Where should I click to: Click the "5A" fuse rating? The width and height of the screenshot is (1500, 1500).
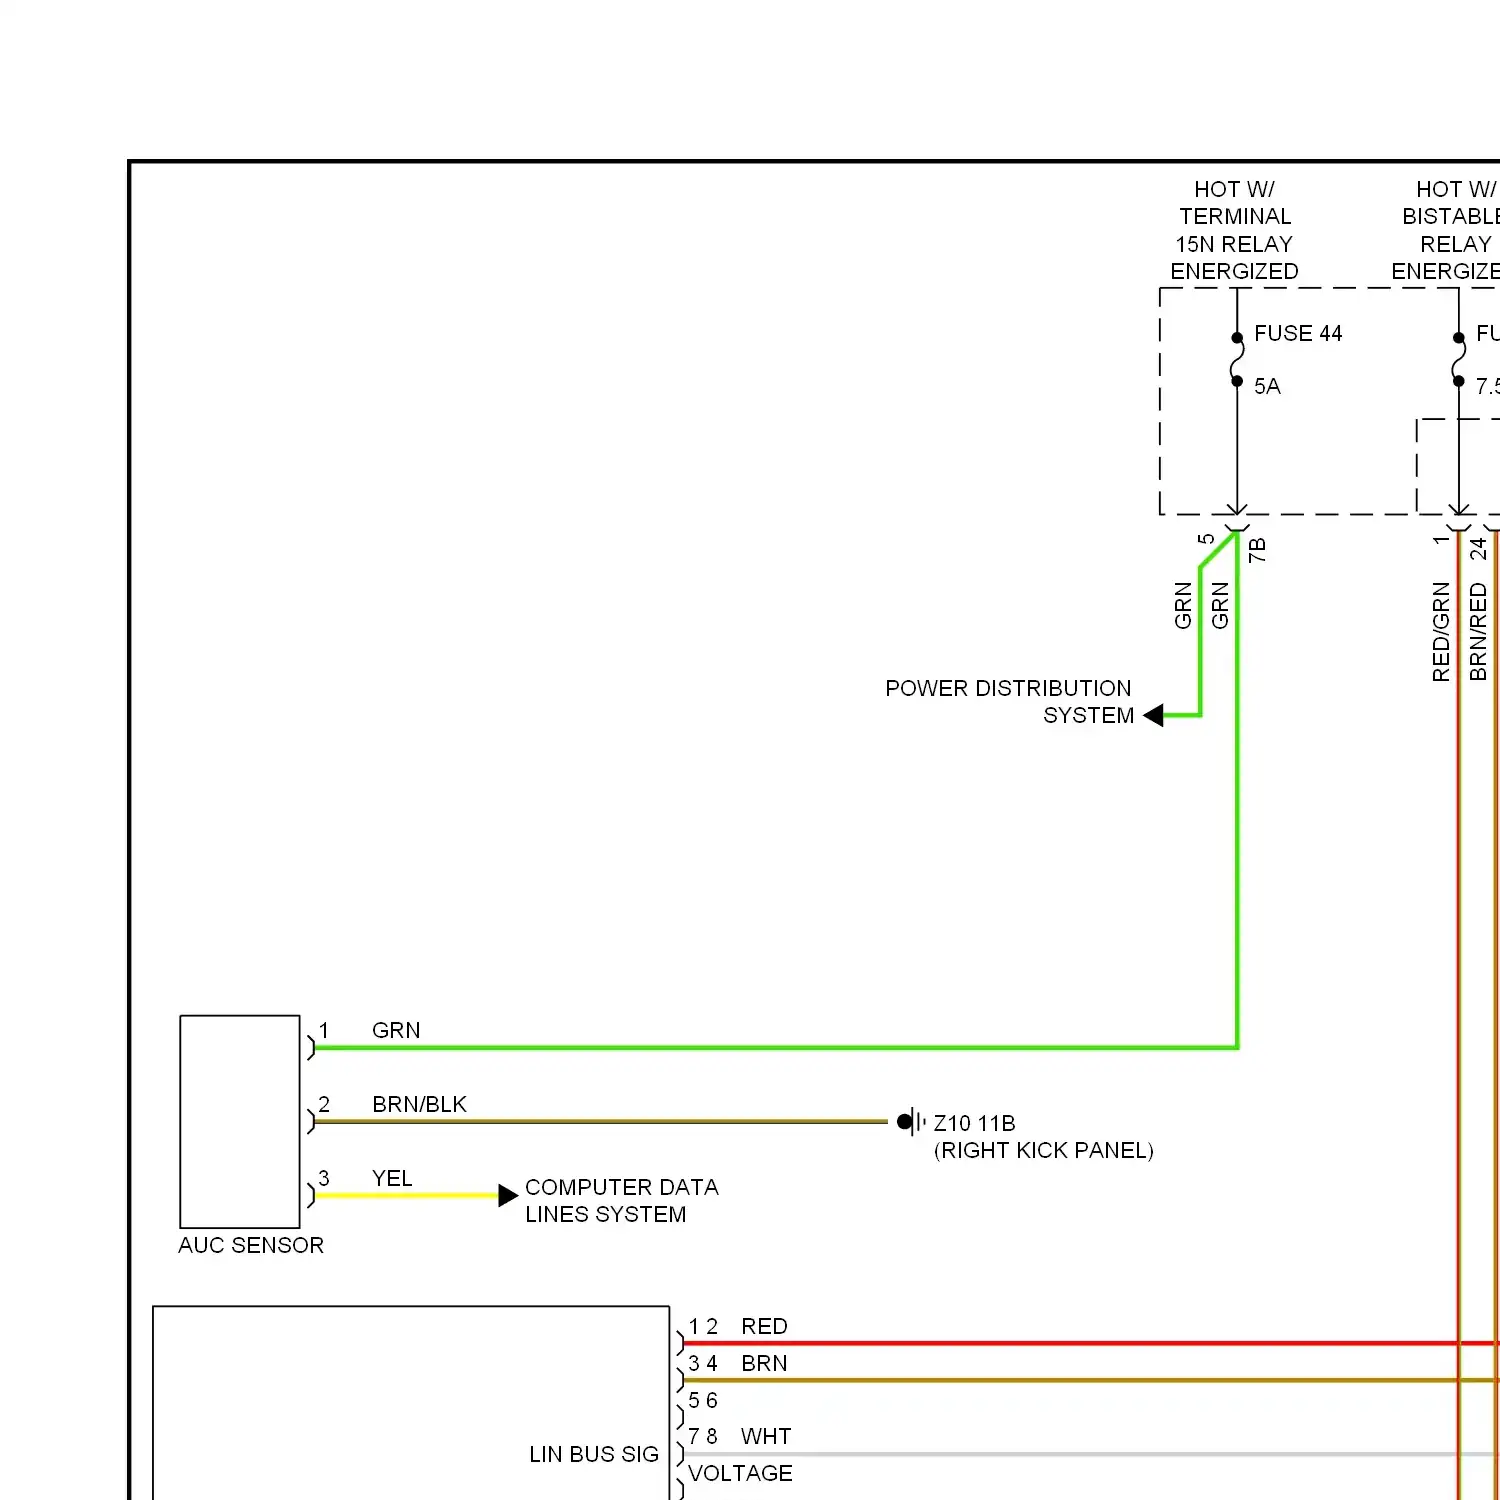pos(1267,386)
